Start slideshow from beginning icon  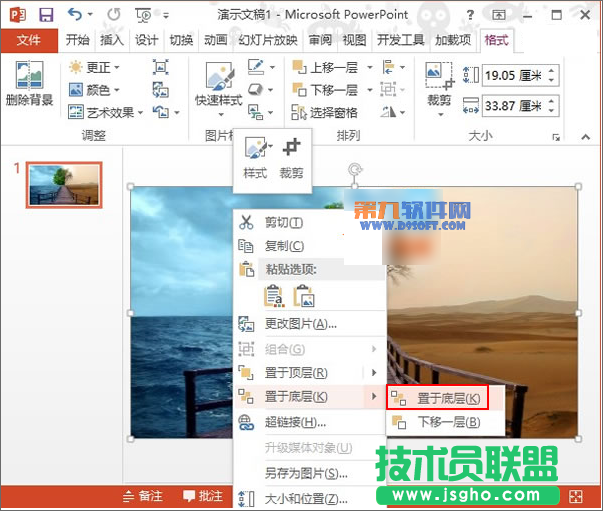point(143,15)
